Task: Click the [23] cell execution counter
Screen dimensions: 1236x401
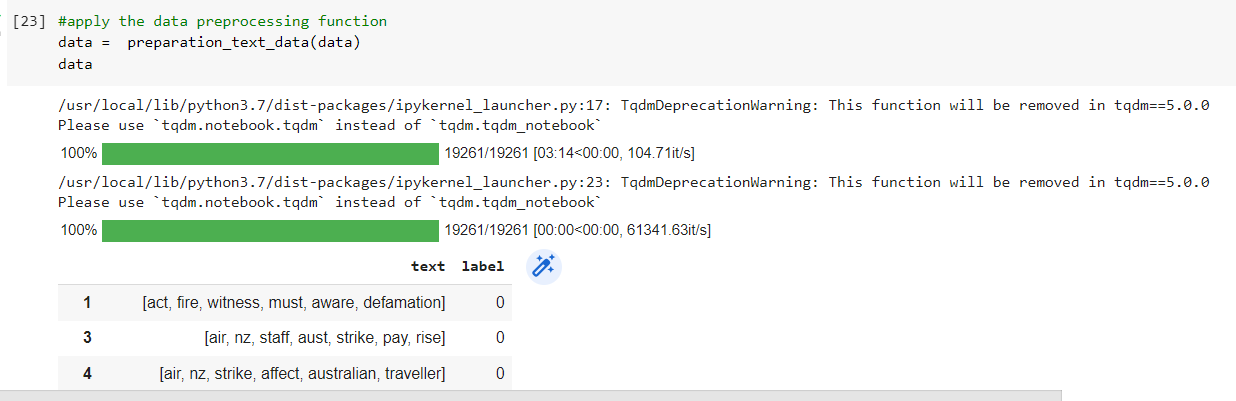Action: point(30,21)
